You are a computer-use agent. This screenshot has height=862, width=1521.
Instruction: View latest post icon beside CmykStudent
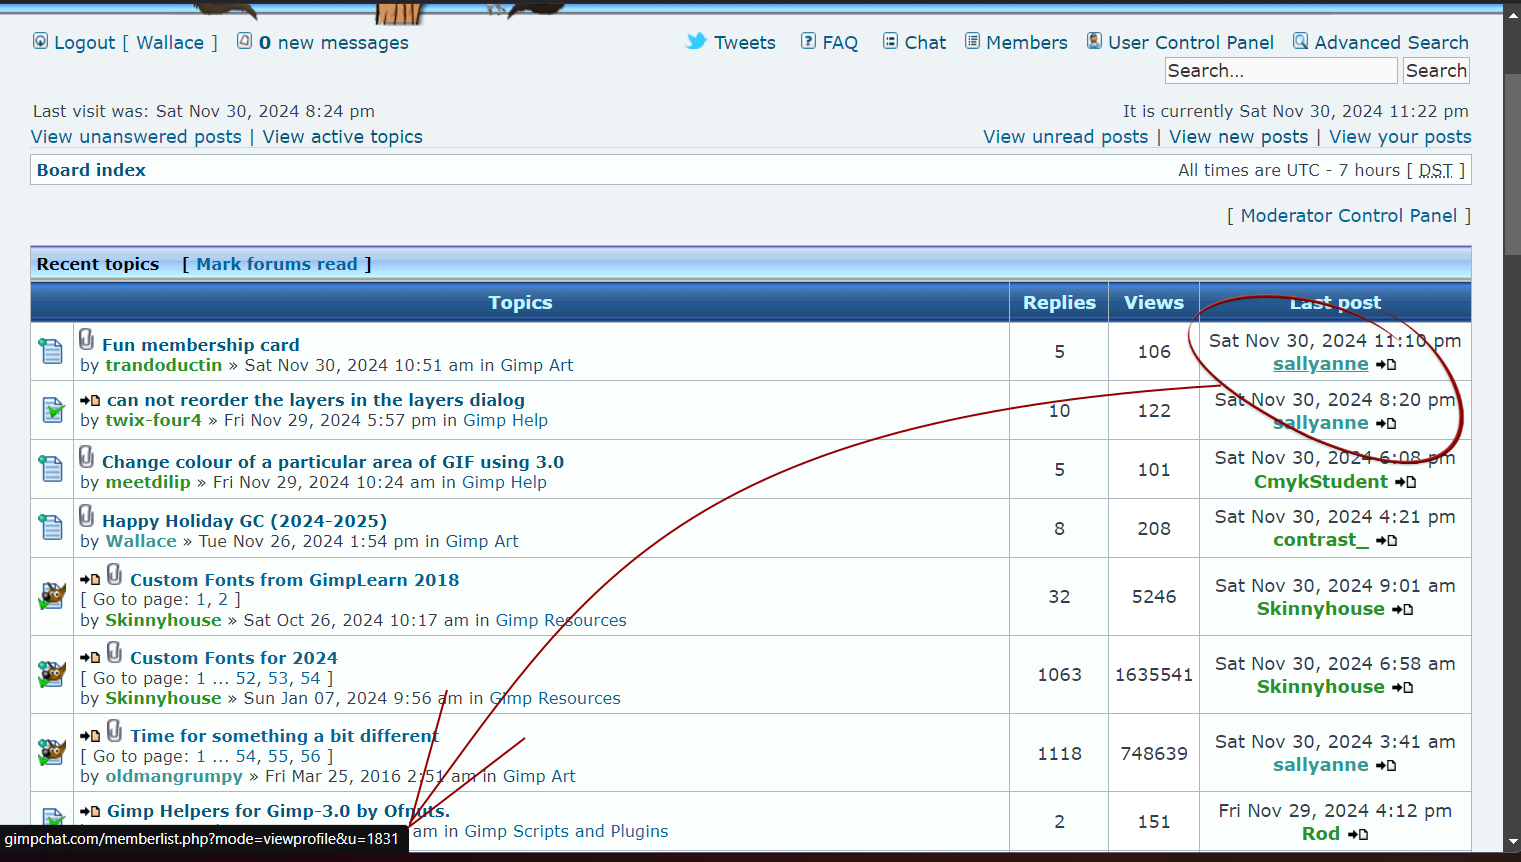[x=1406, y=482]
